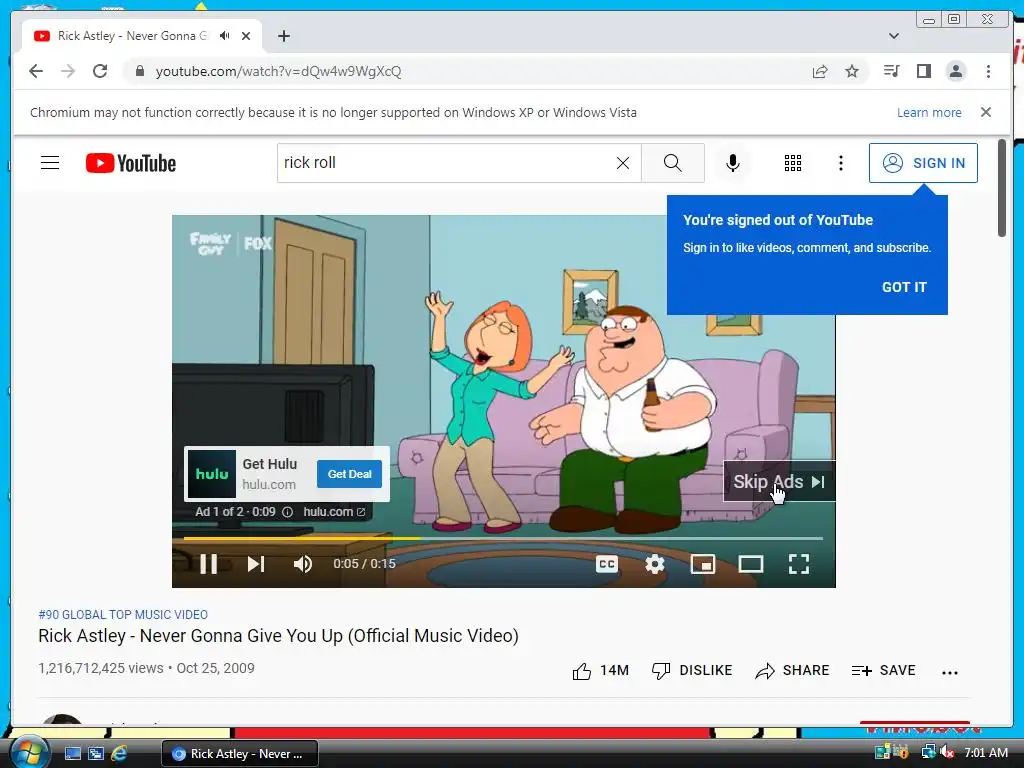Screen dimensions: 1024x768
Task: Switch to theater mode
Action: pos(750,564)
